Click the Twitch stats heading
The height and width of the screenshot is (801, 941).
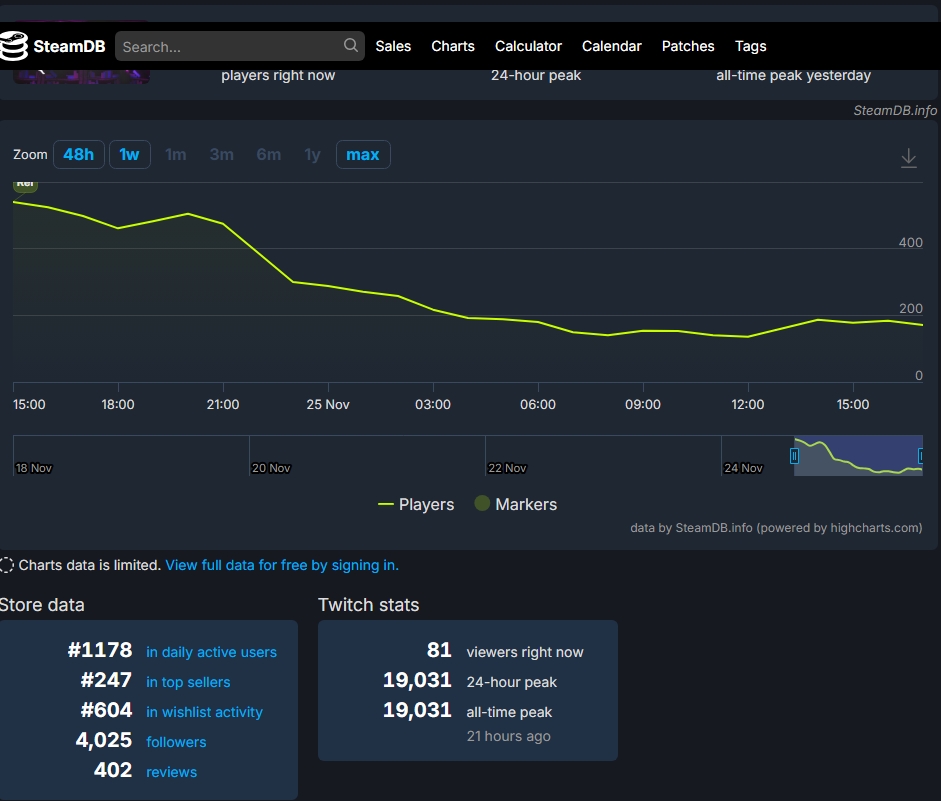pyautogui.click(x=368, y=605)
